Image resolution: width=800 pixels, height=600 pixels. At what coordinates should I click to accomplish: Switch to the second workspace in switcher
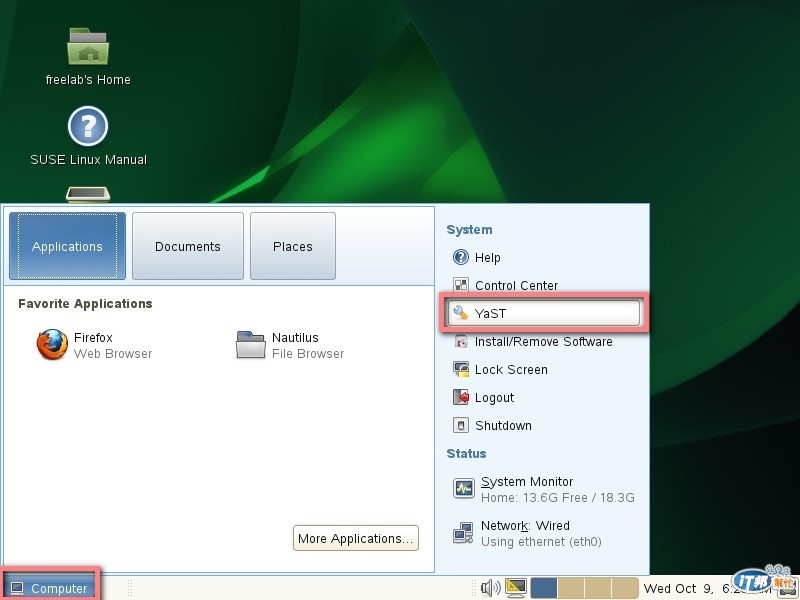(571, 588)
